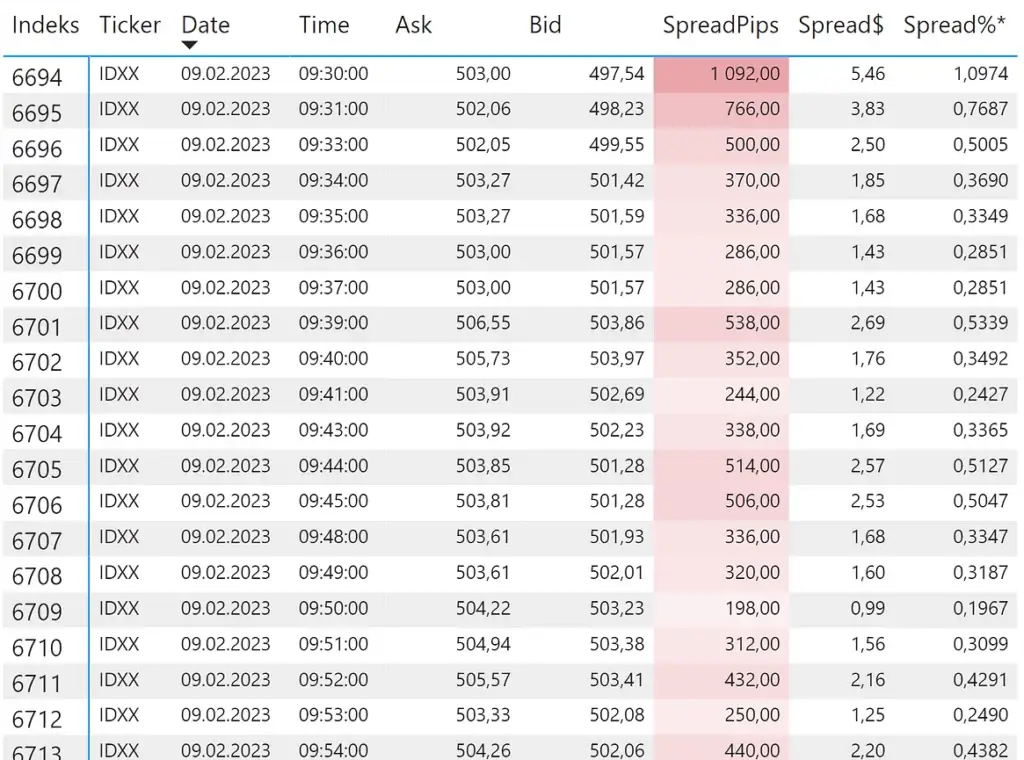Sort table by Indeks column header

click(46, 25)
